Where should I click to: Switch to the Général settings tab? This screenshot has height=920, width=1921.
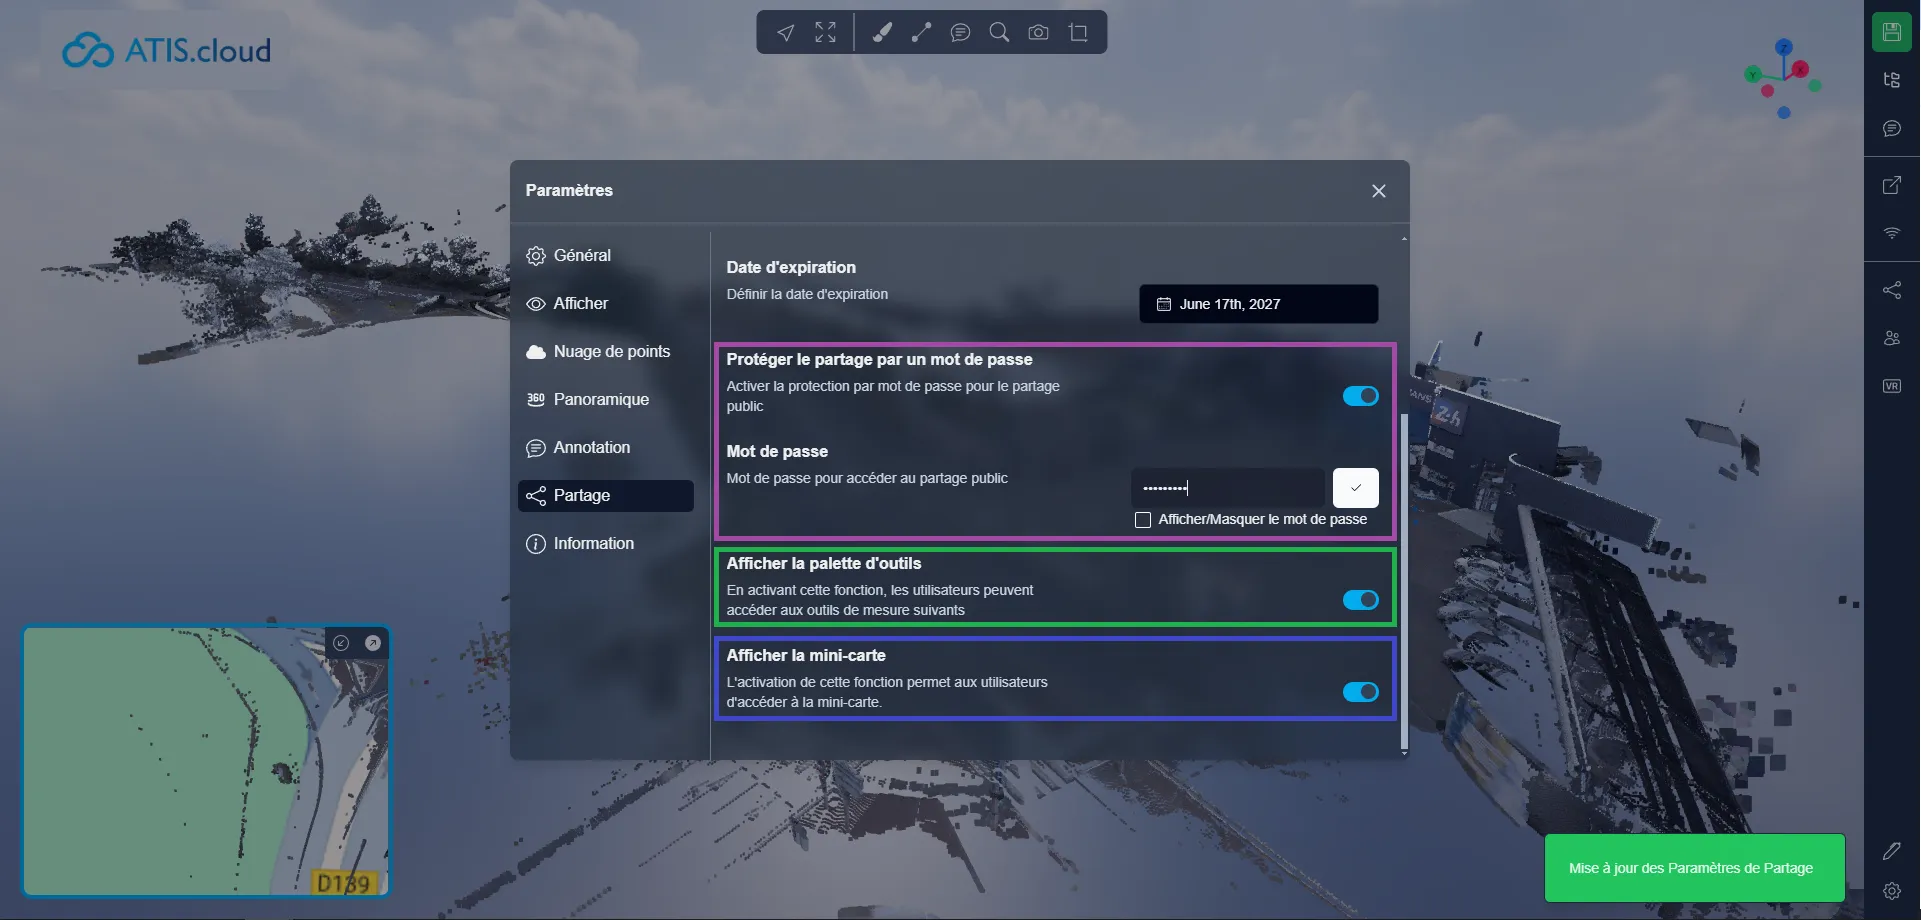point(582,256)
